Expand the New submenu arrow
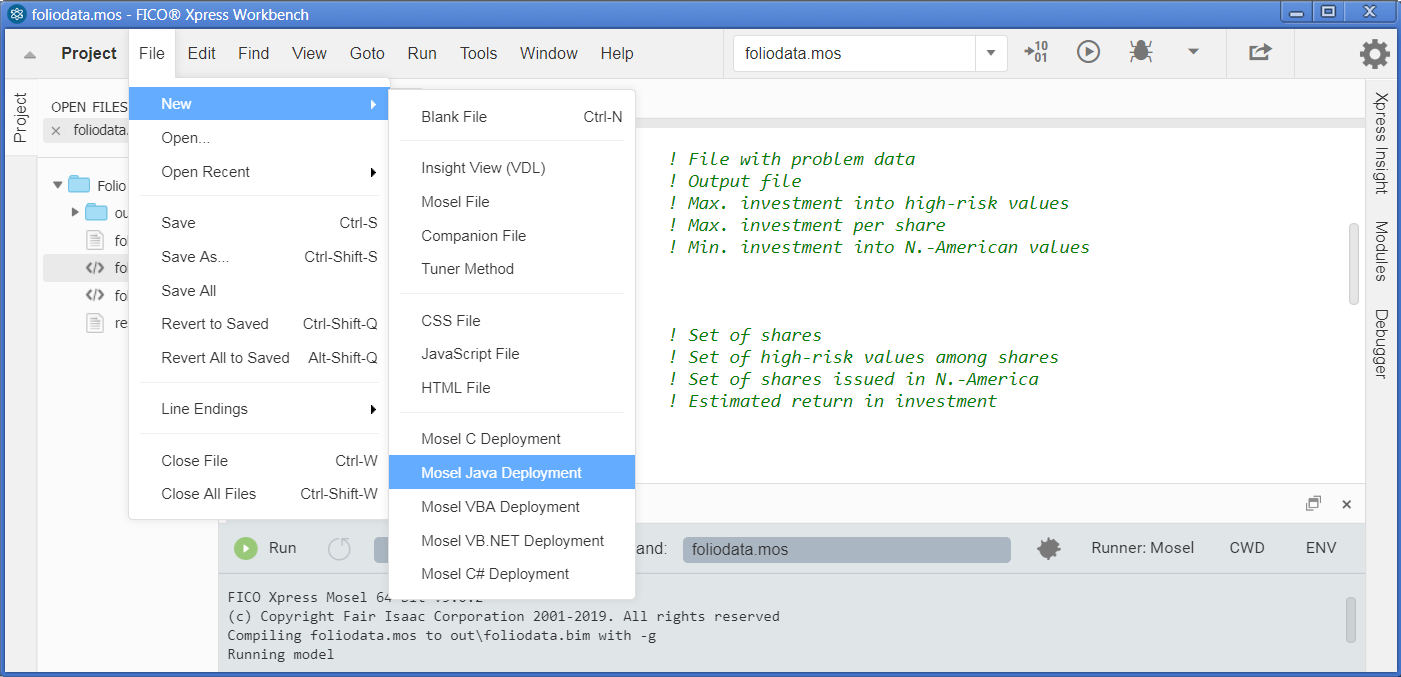The height and width of the screenshot is (677, 1401). tap(373, 104)
